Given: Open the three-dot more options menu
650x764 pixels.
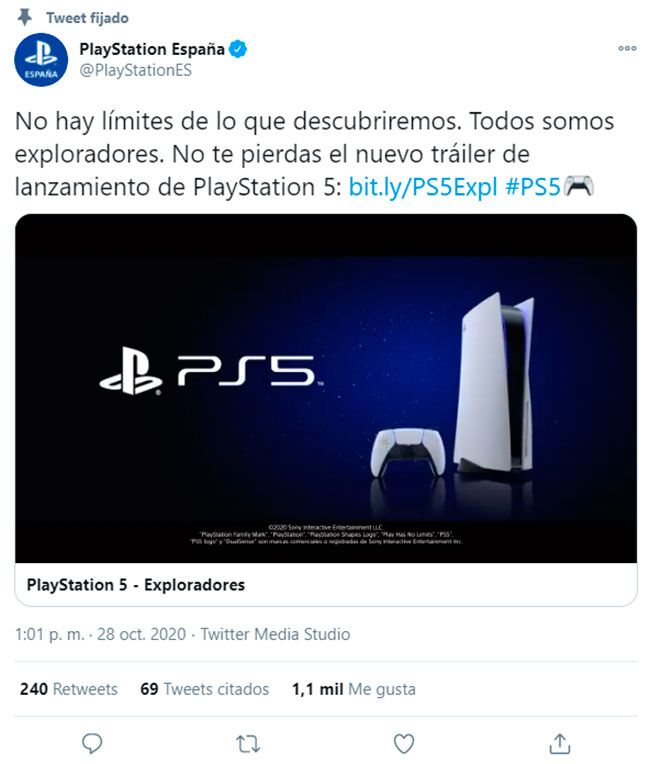Looking at the screenshot, I should click(627, 48).
